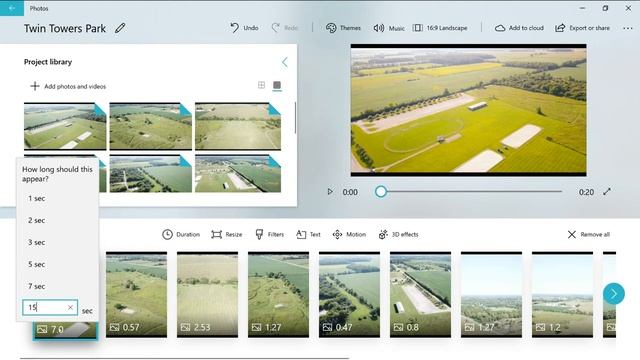Click the preview seek slider handle
640x360 pixels.
point(381,191)
